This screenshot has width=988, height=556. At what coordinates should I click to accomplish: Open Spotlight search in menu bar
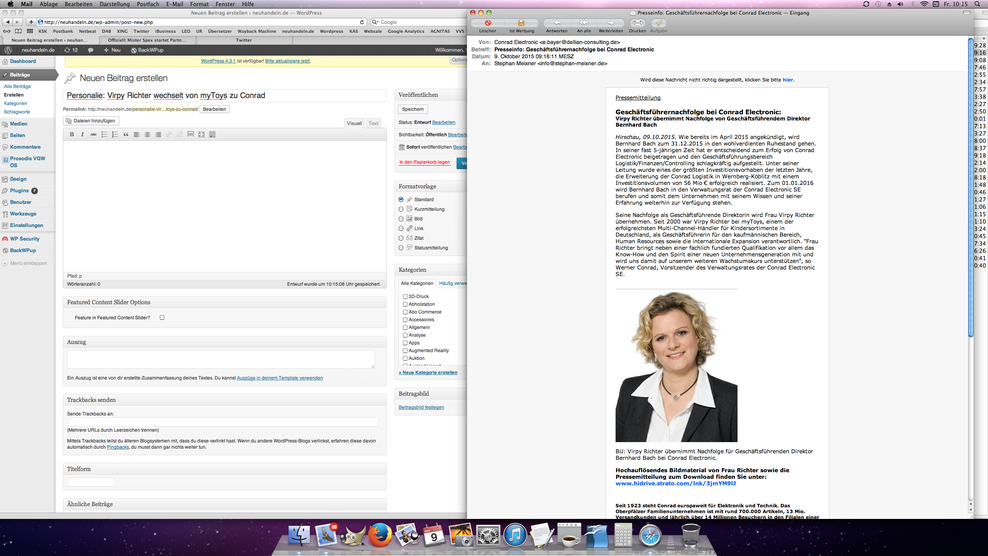point(978,4)
